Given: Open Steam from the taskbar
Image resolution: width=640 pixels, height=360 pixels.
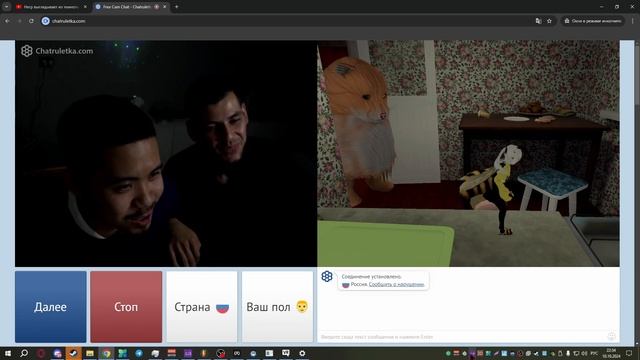Looking at the screenshot, I should 73,353.
